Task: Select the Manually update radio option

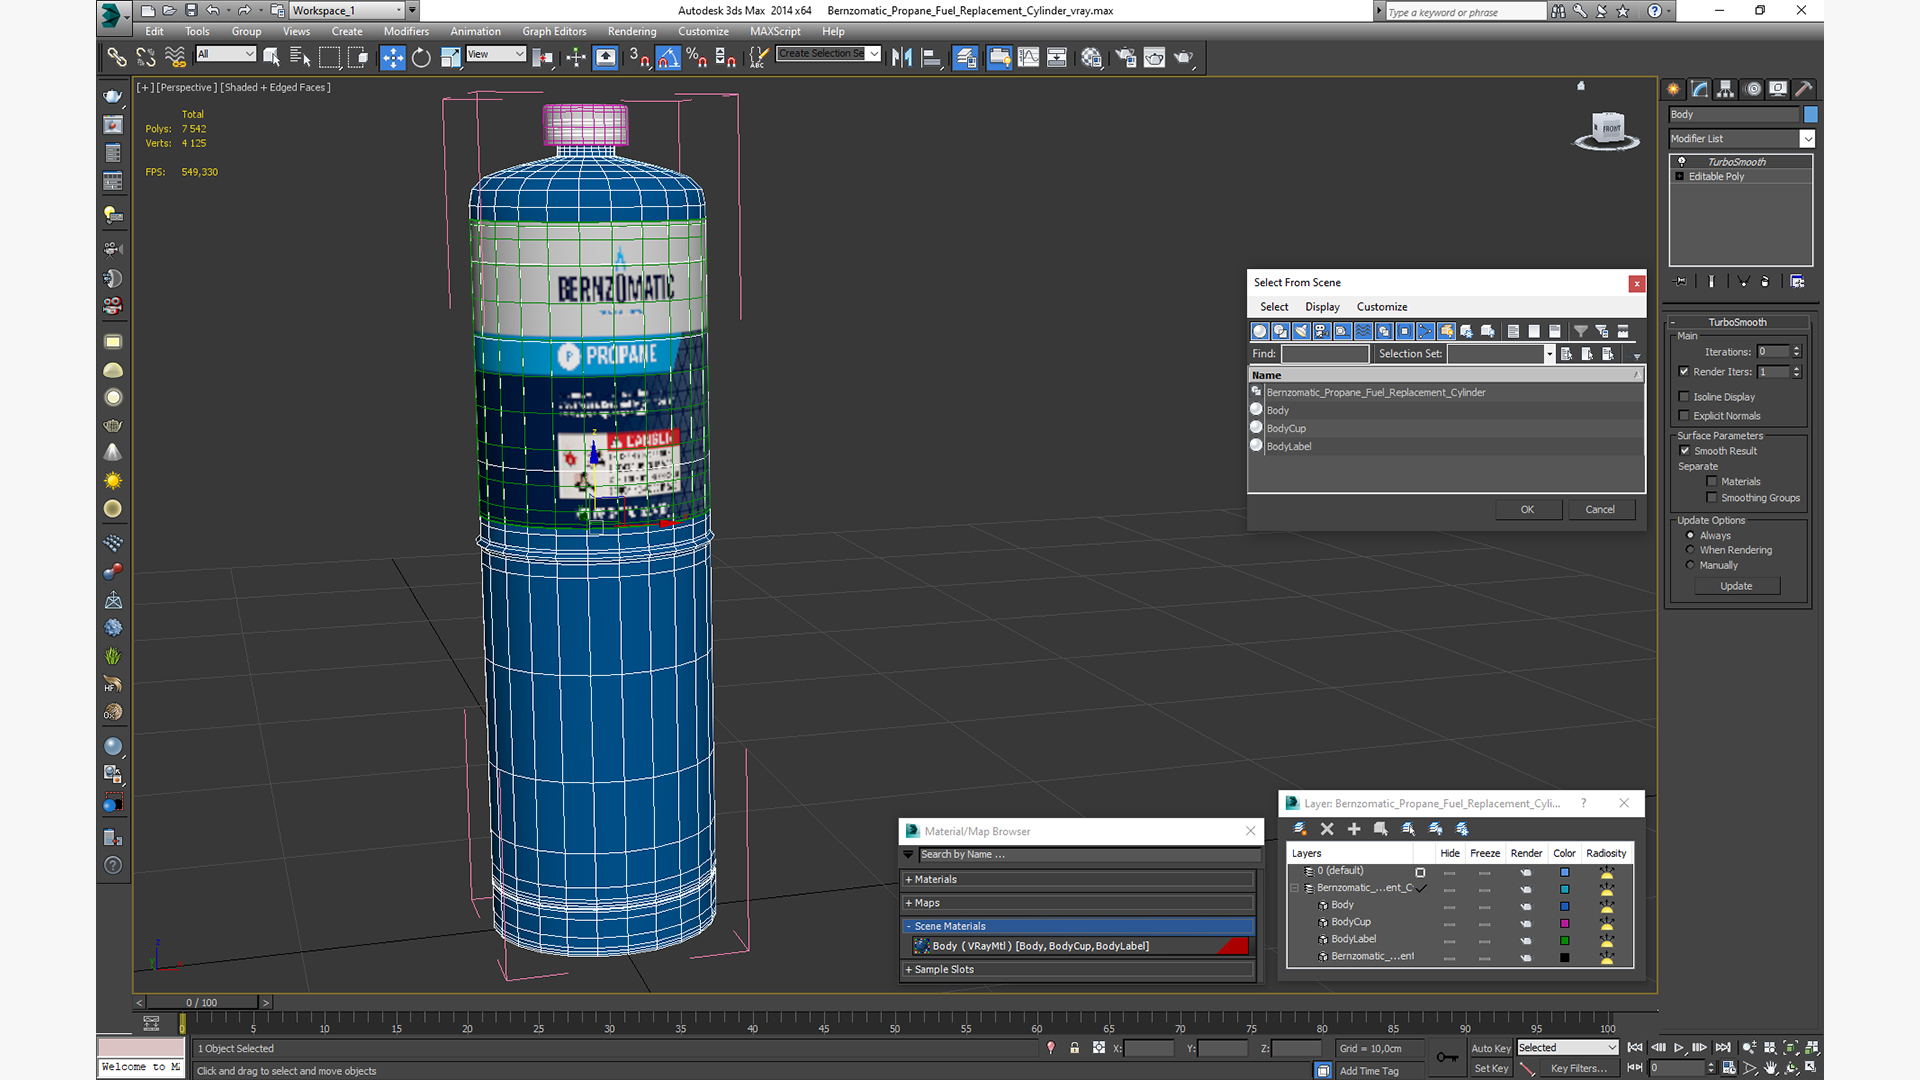Action: pos(1690,565)
